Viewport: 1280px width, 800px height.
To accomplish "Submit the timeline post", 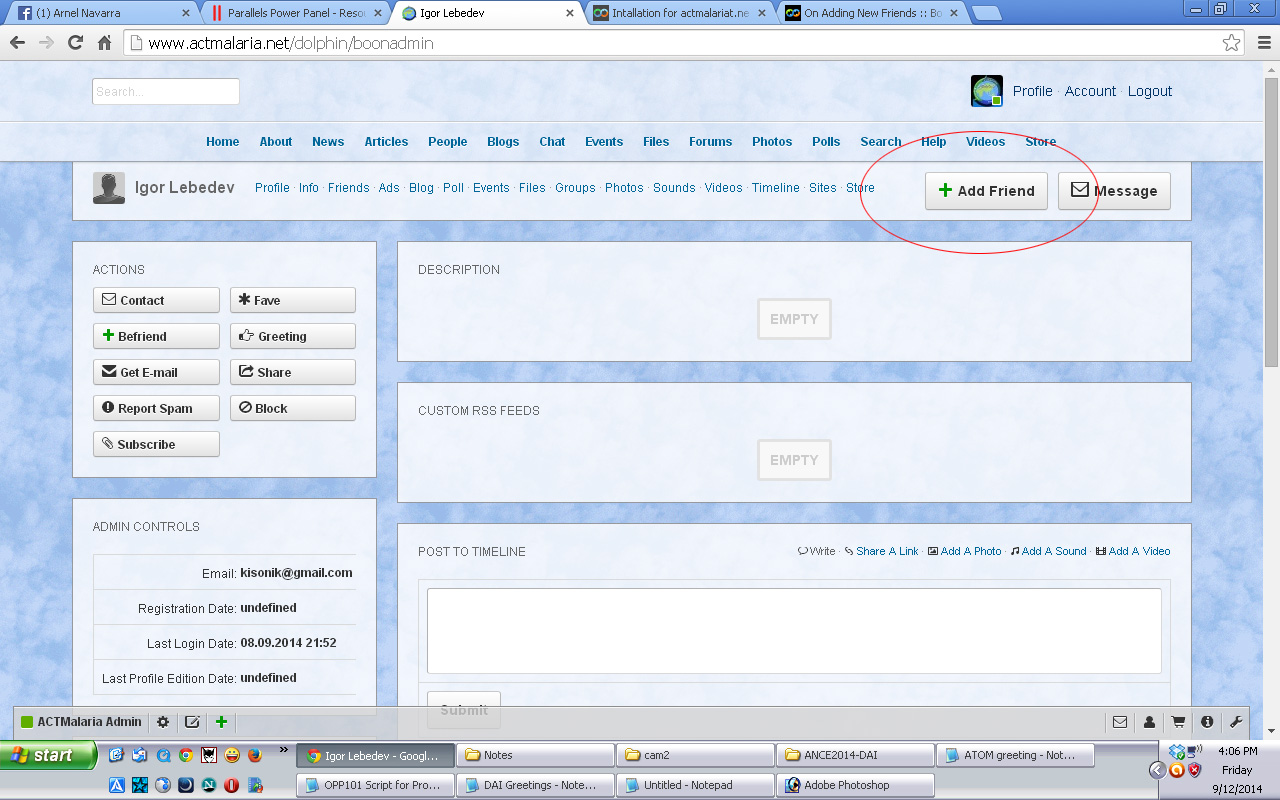I will 464,710.
